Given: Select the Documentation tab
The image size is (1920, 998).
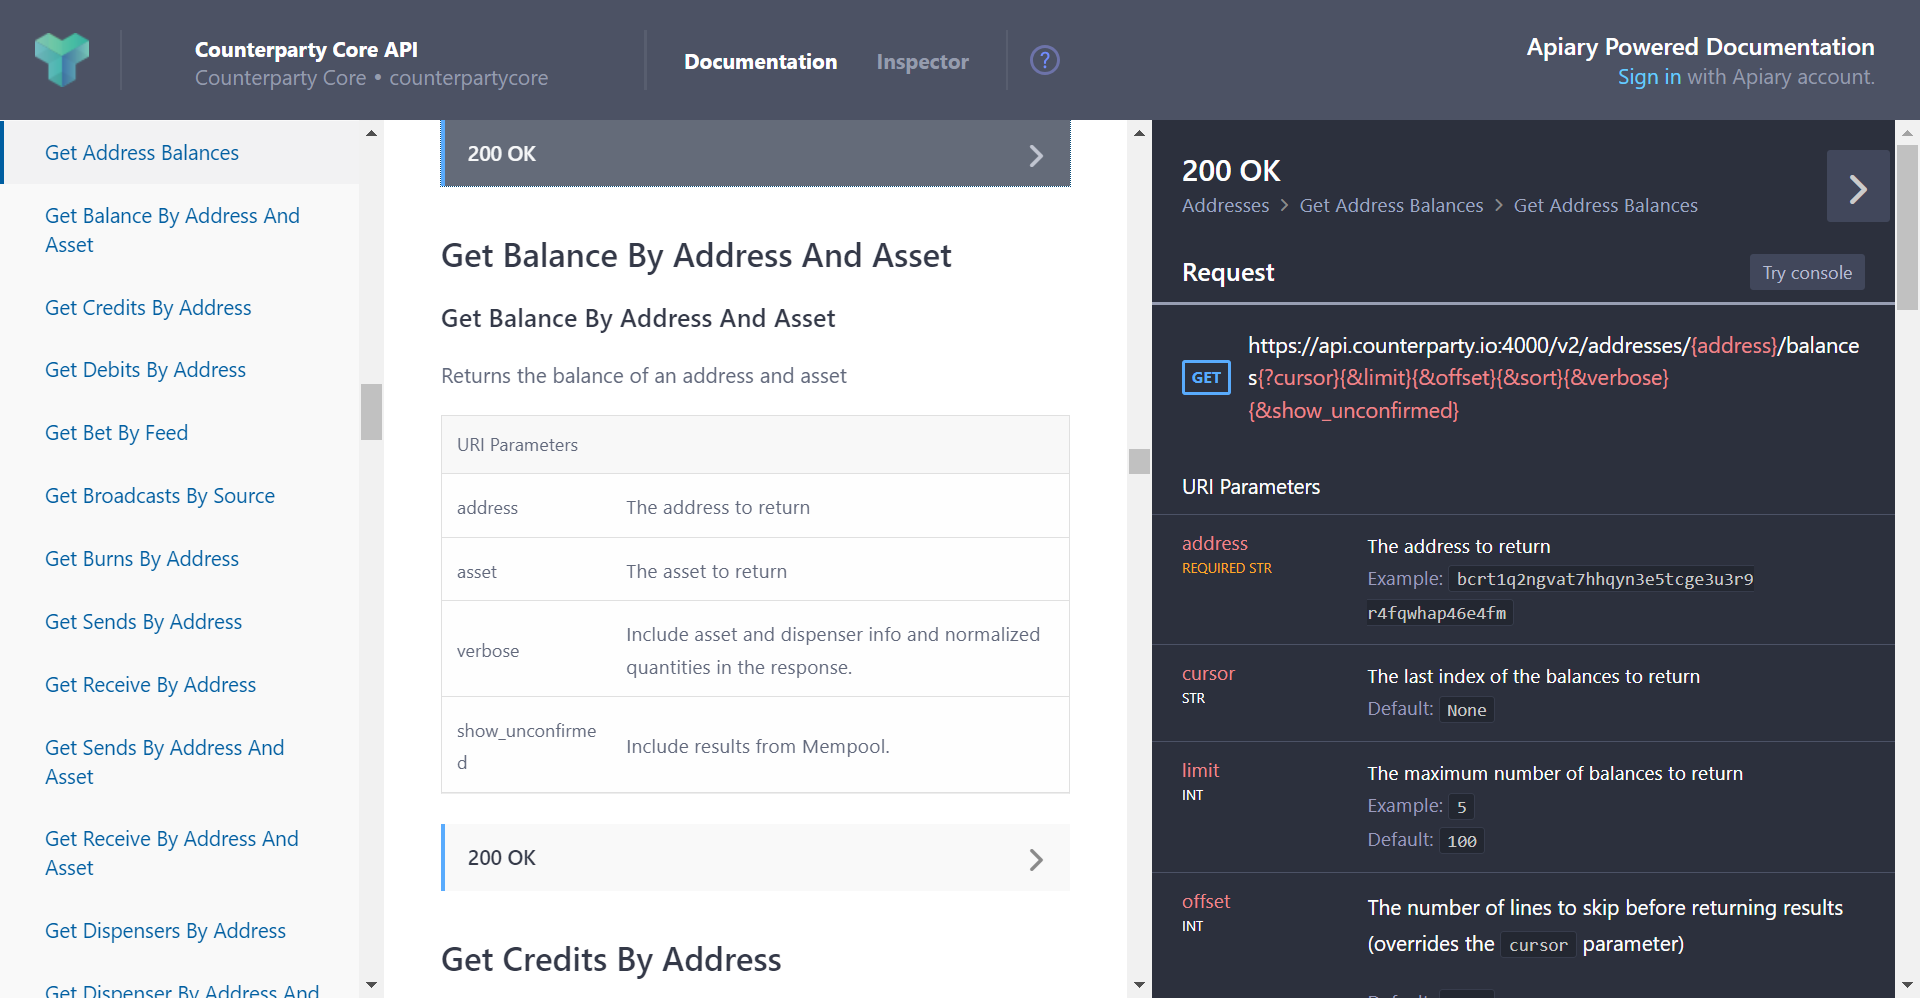Looking at the screenshot, I should pyautogui.click(x=760, y=61).
